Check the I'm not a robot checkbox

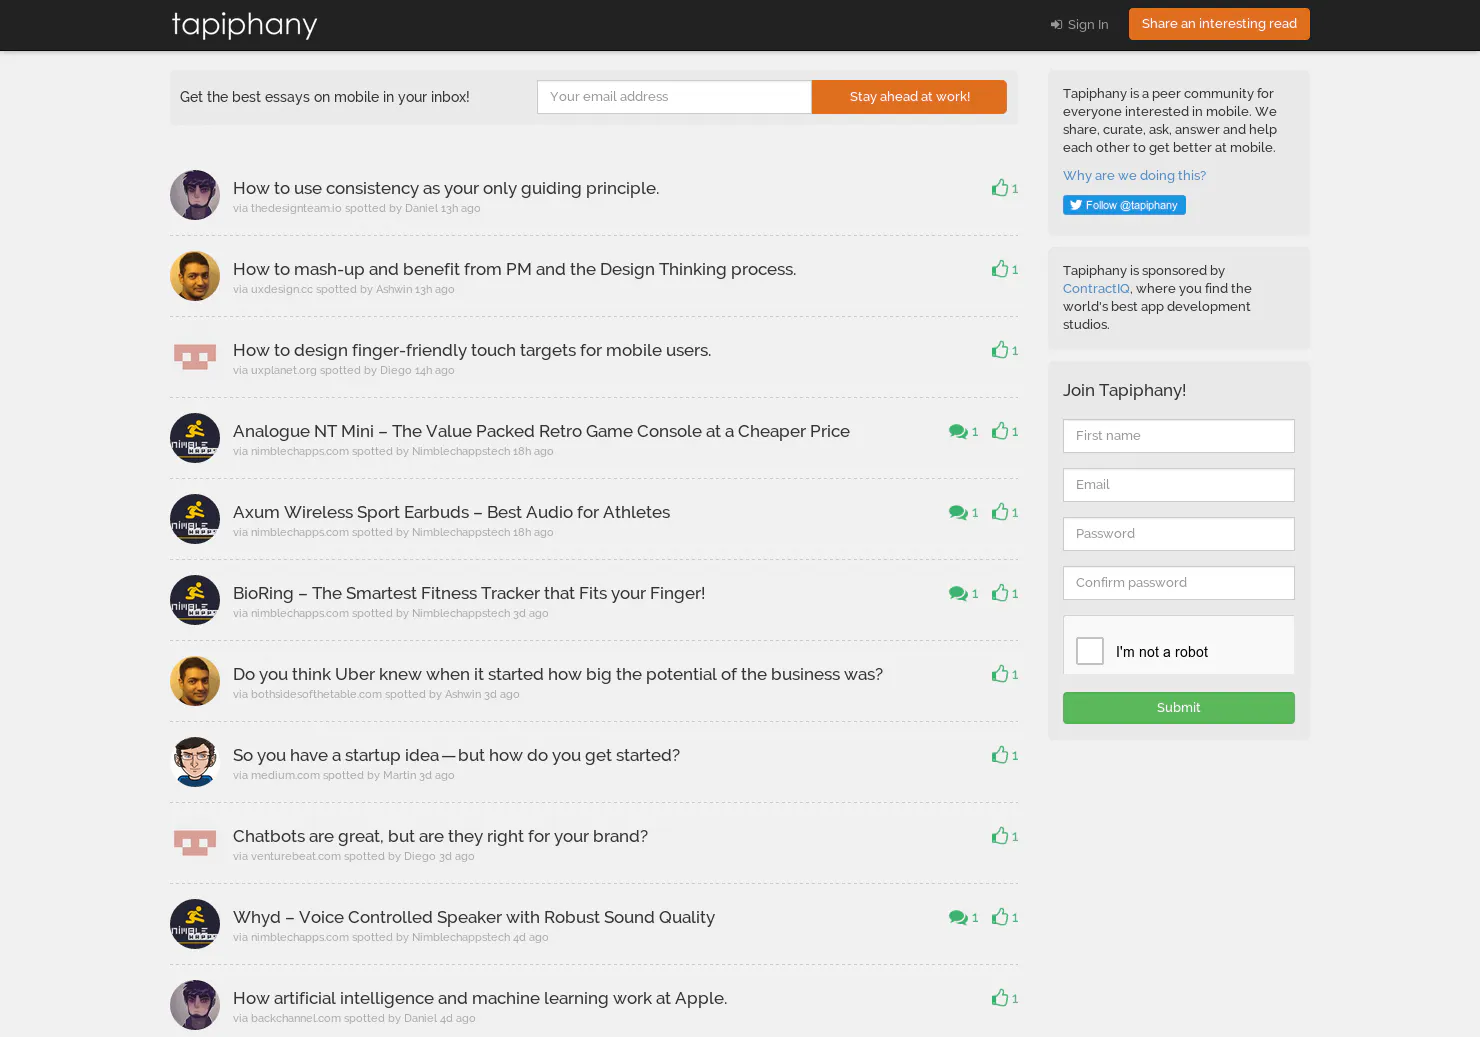(x=1090, y=651)
